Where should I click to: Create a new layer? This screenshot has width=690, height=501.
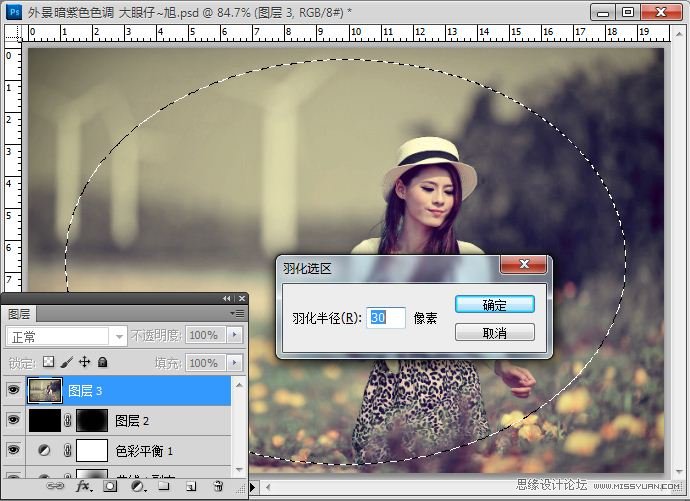pos(191,486)
